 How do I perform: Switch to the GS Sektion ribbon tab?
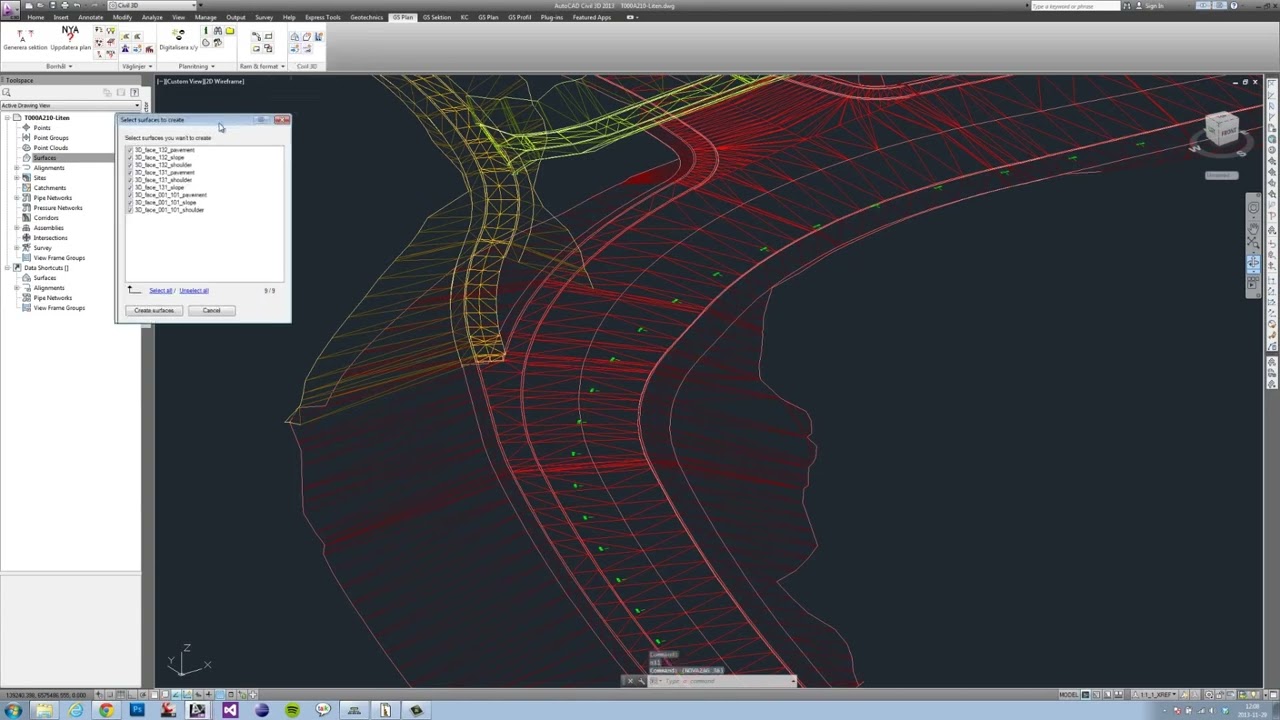(437, 17)
